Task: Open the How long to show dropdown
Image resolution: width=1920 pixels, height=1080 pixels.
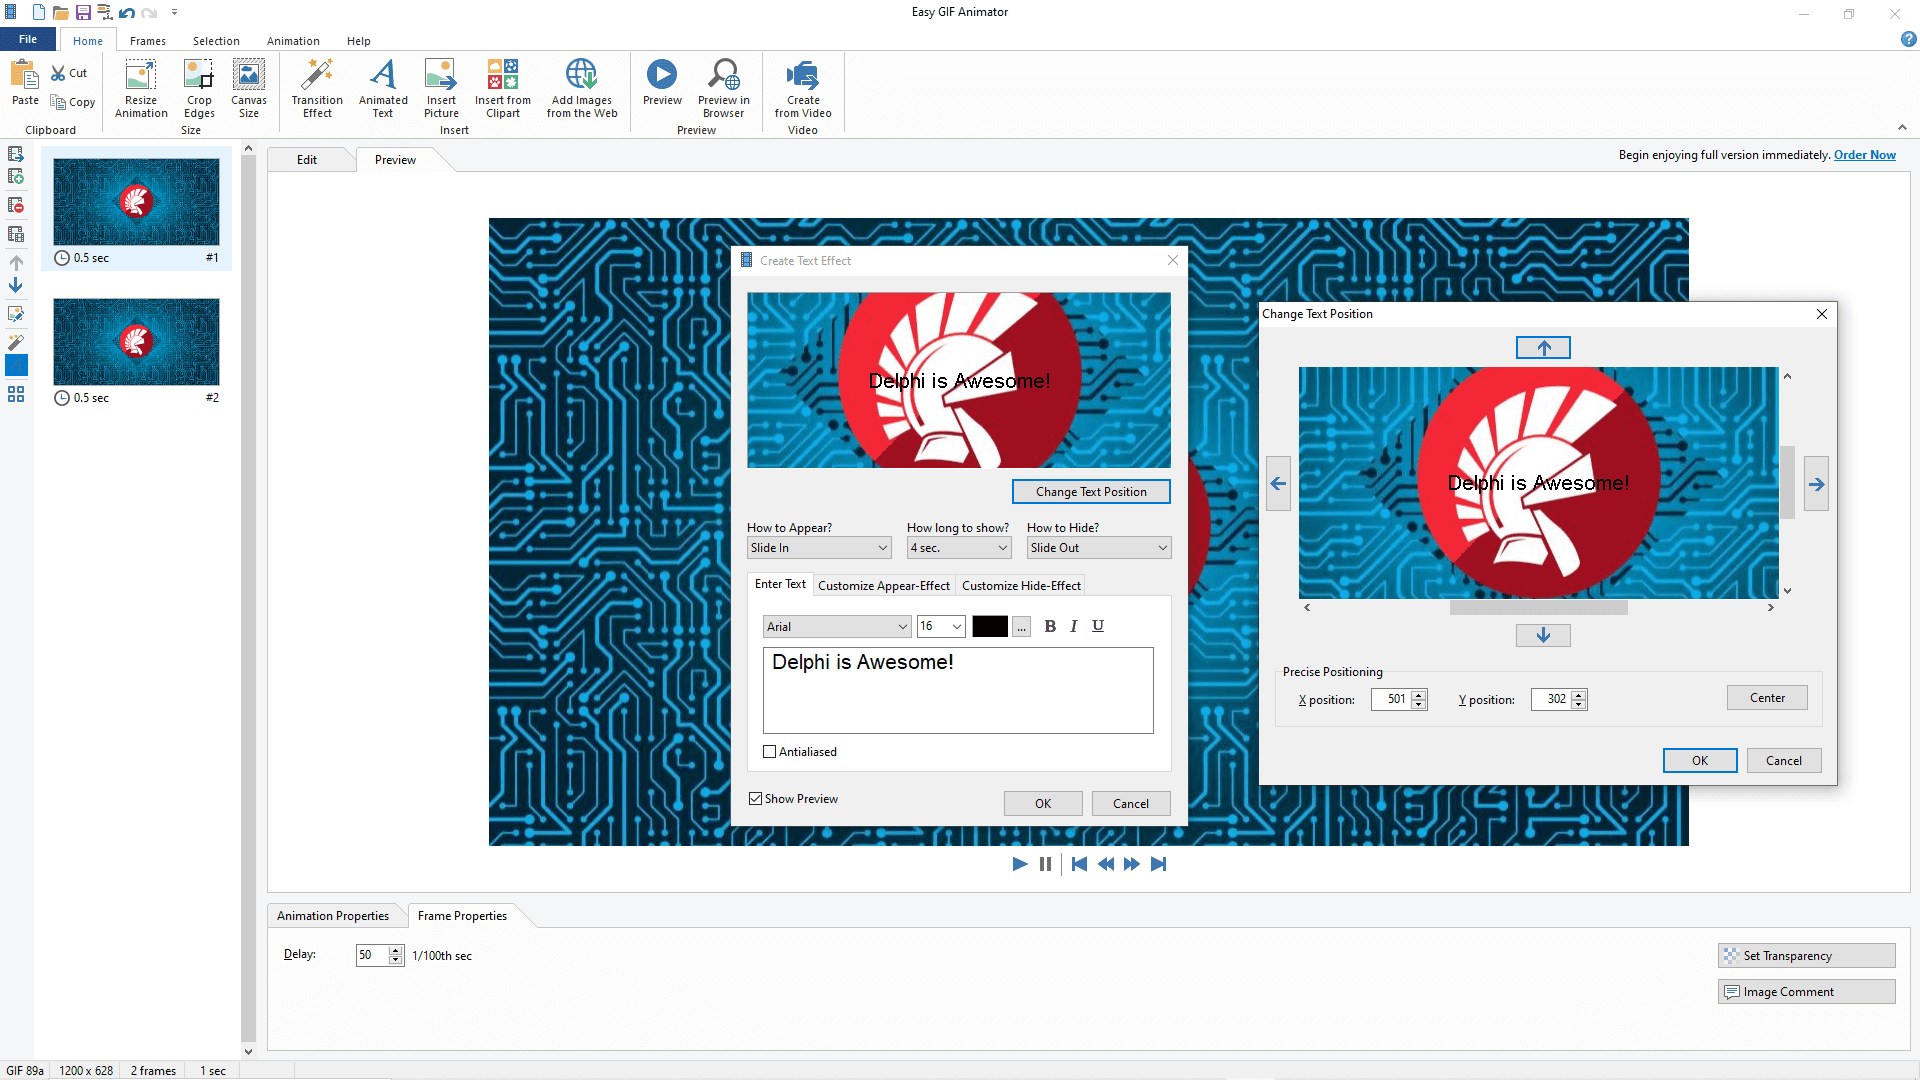Action: (959, 548)
